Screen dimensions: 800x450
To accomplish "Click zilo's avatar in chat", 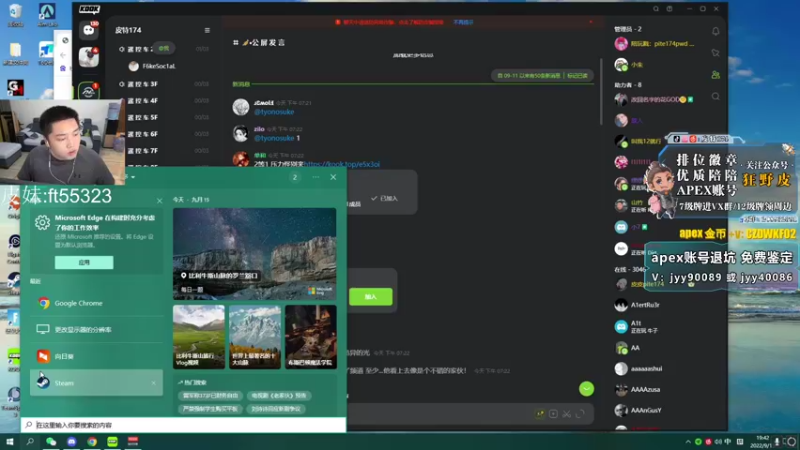I will point(241,134).
